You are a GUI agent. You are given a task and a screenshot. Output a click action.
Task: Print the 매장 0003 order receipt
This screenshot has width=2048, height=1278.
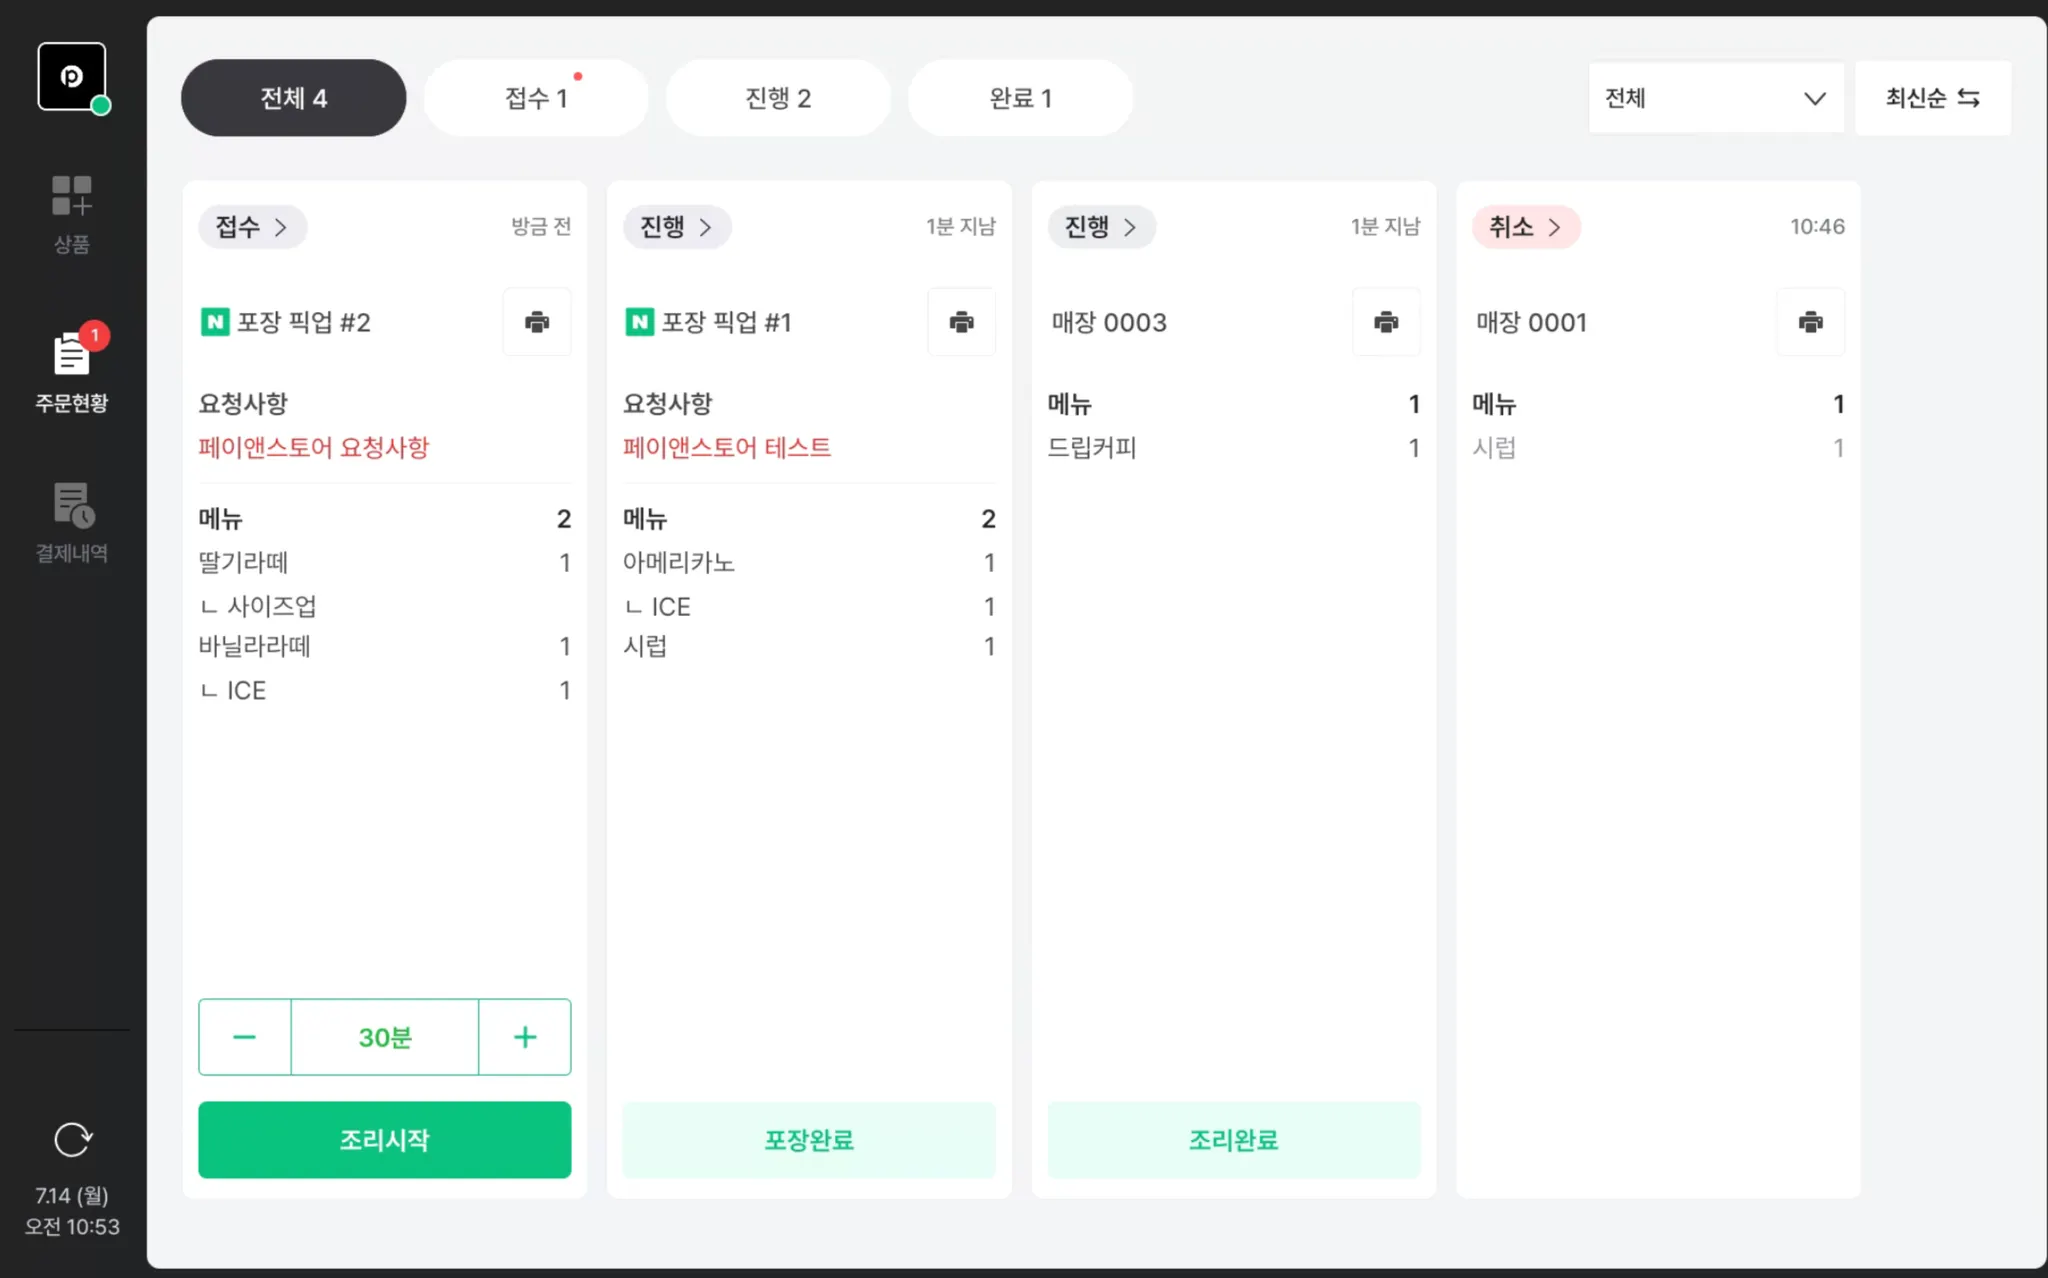pyautogui.click(x=1386, y=322)
